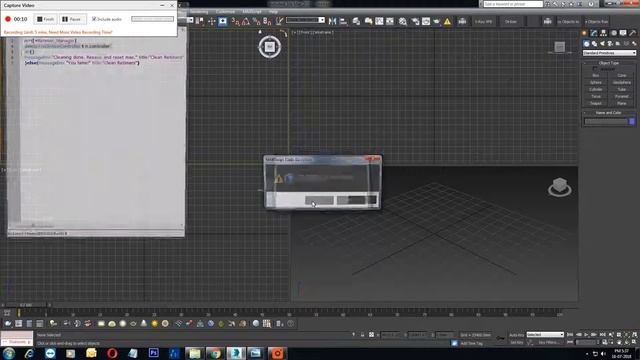
Task: Collapse the Object Type rollout
Action: coord(609,63)
